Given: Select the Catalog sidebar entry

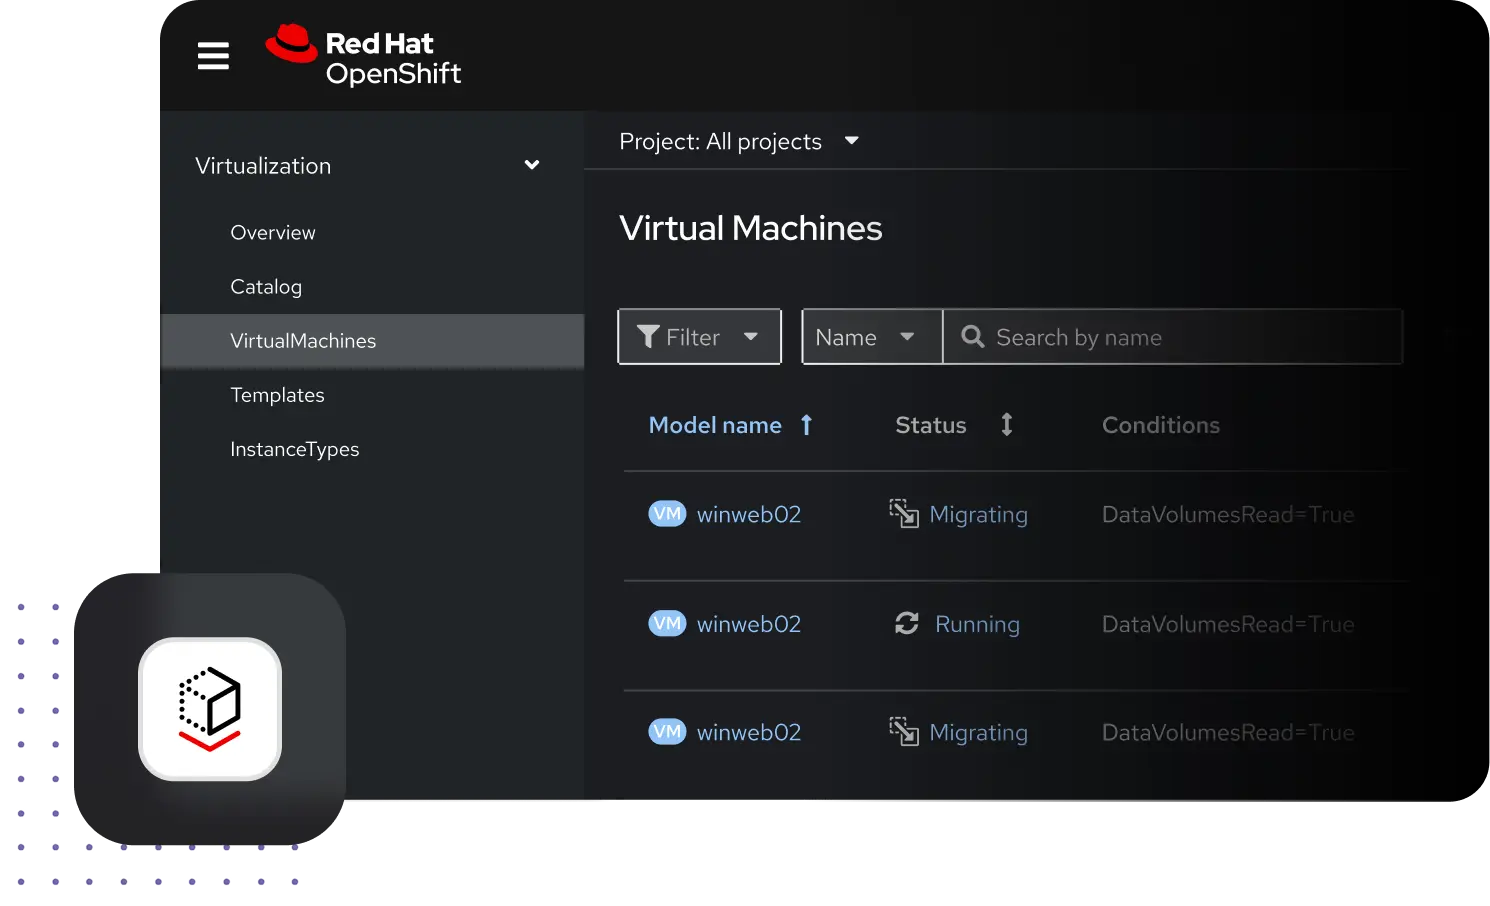Looking at the screenshot, I should 266,286.
